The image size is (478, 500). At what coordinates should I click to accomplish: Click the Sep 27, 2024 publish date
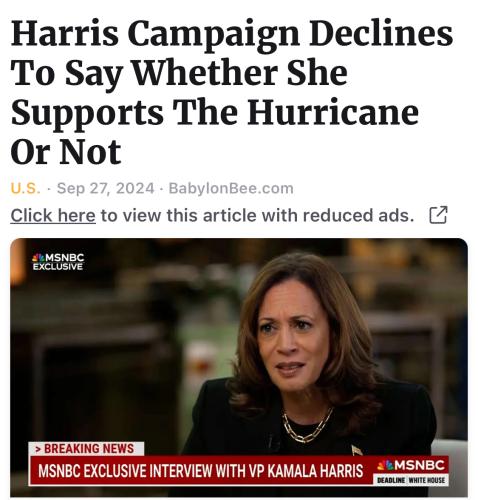(x=106, y=188)
